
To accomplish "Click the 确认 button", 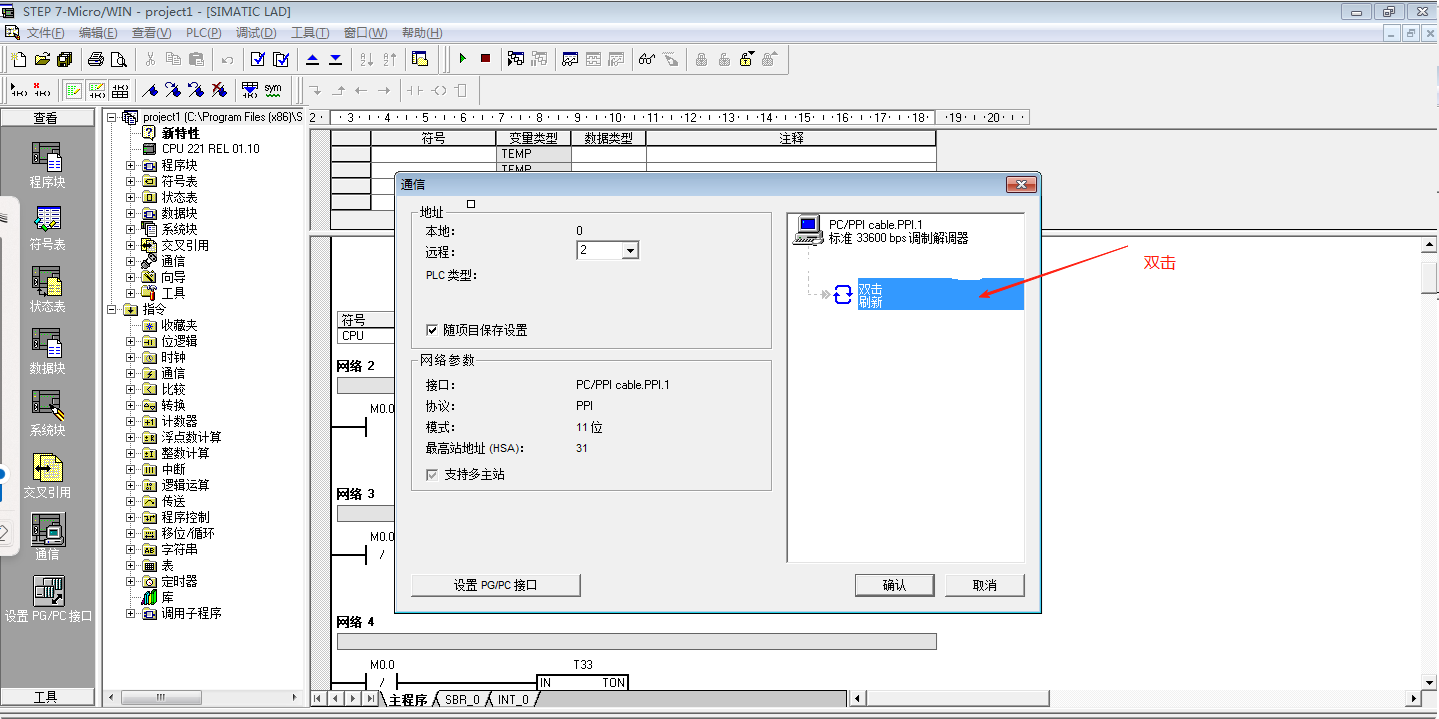I will (x=894, y=585).
